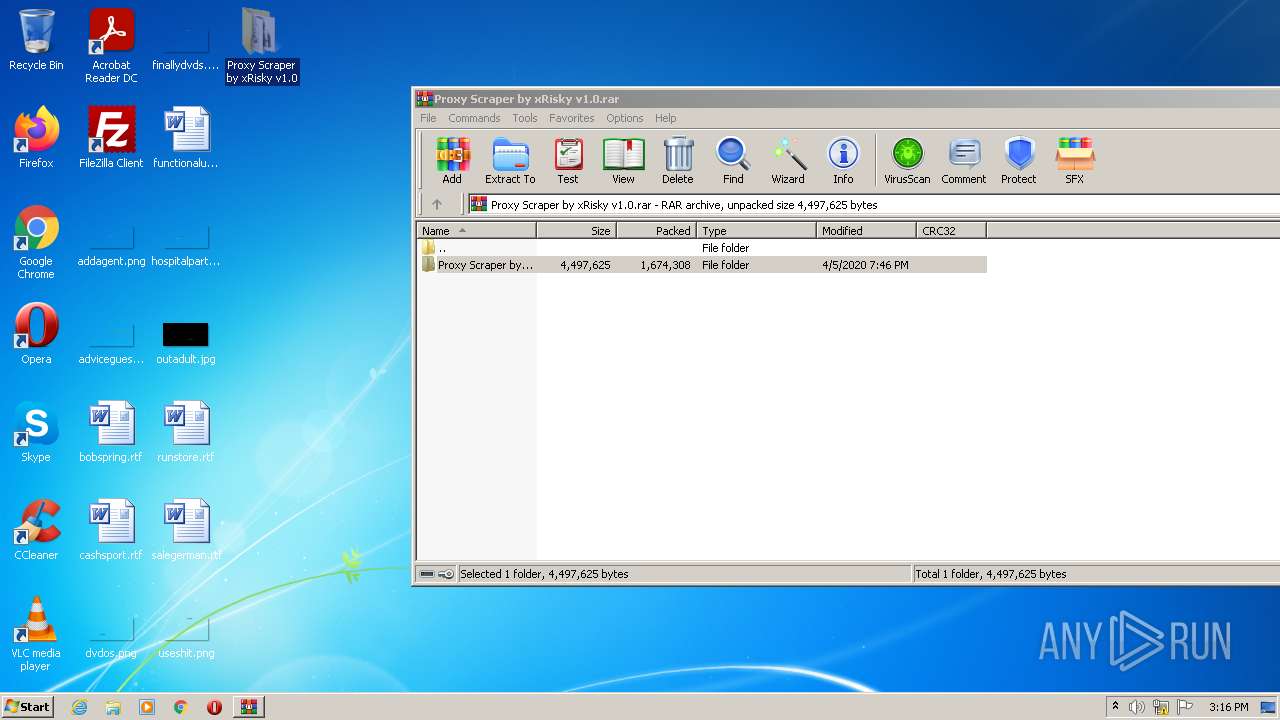1280x720 pixels.
Task: Select the Google Chrome desktop shortcut
Action: click(x=36, y=242)
